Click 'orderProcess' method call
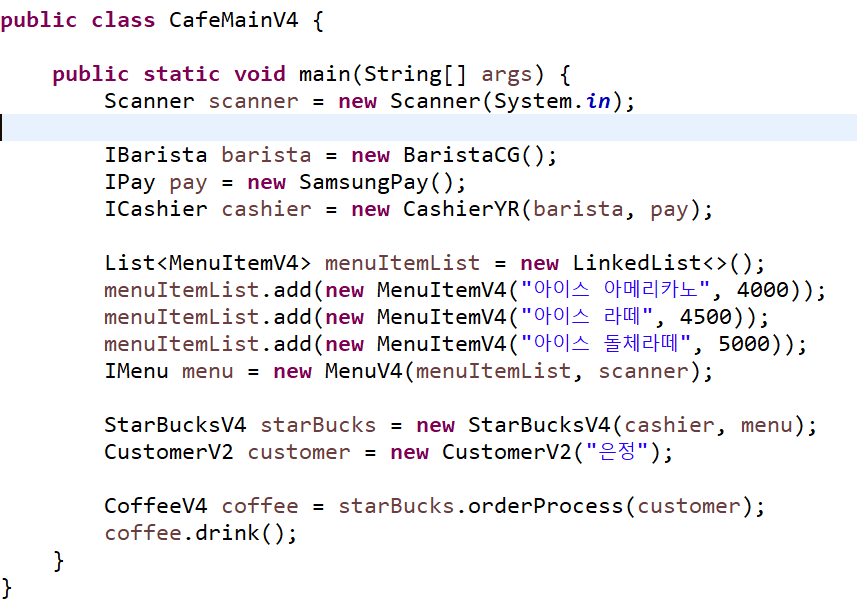The height and width of the screenshot is (615, 857). tap(545, 507)
